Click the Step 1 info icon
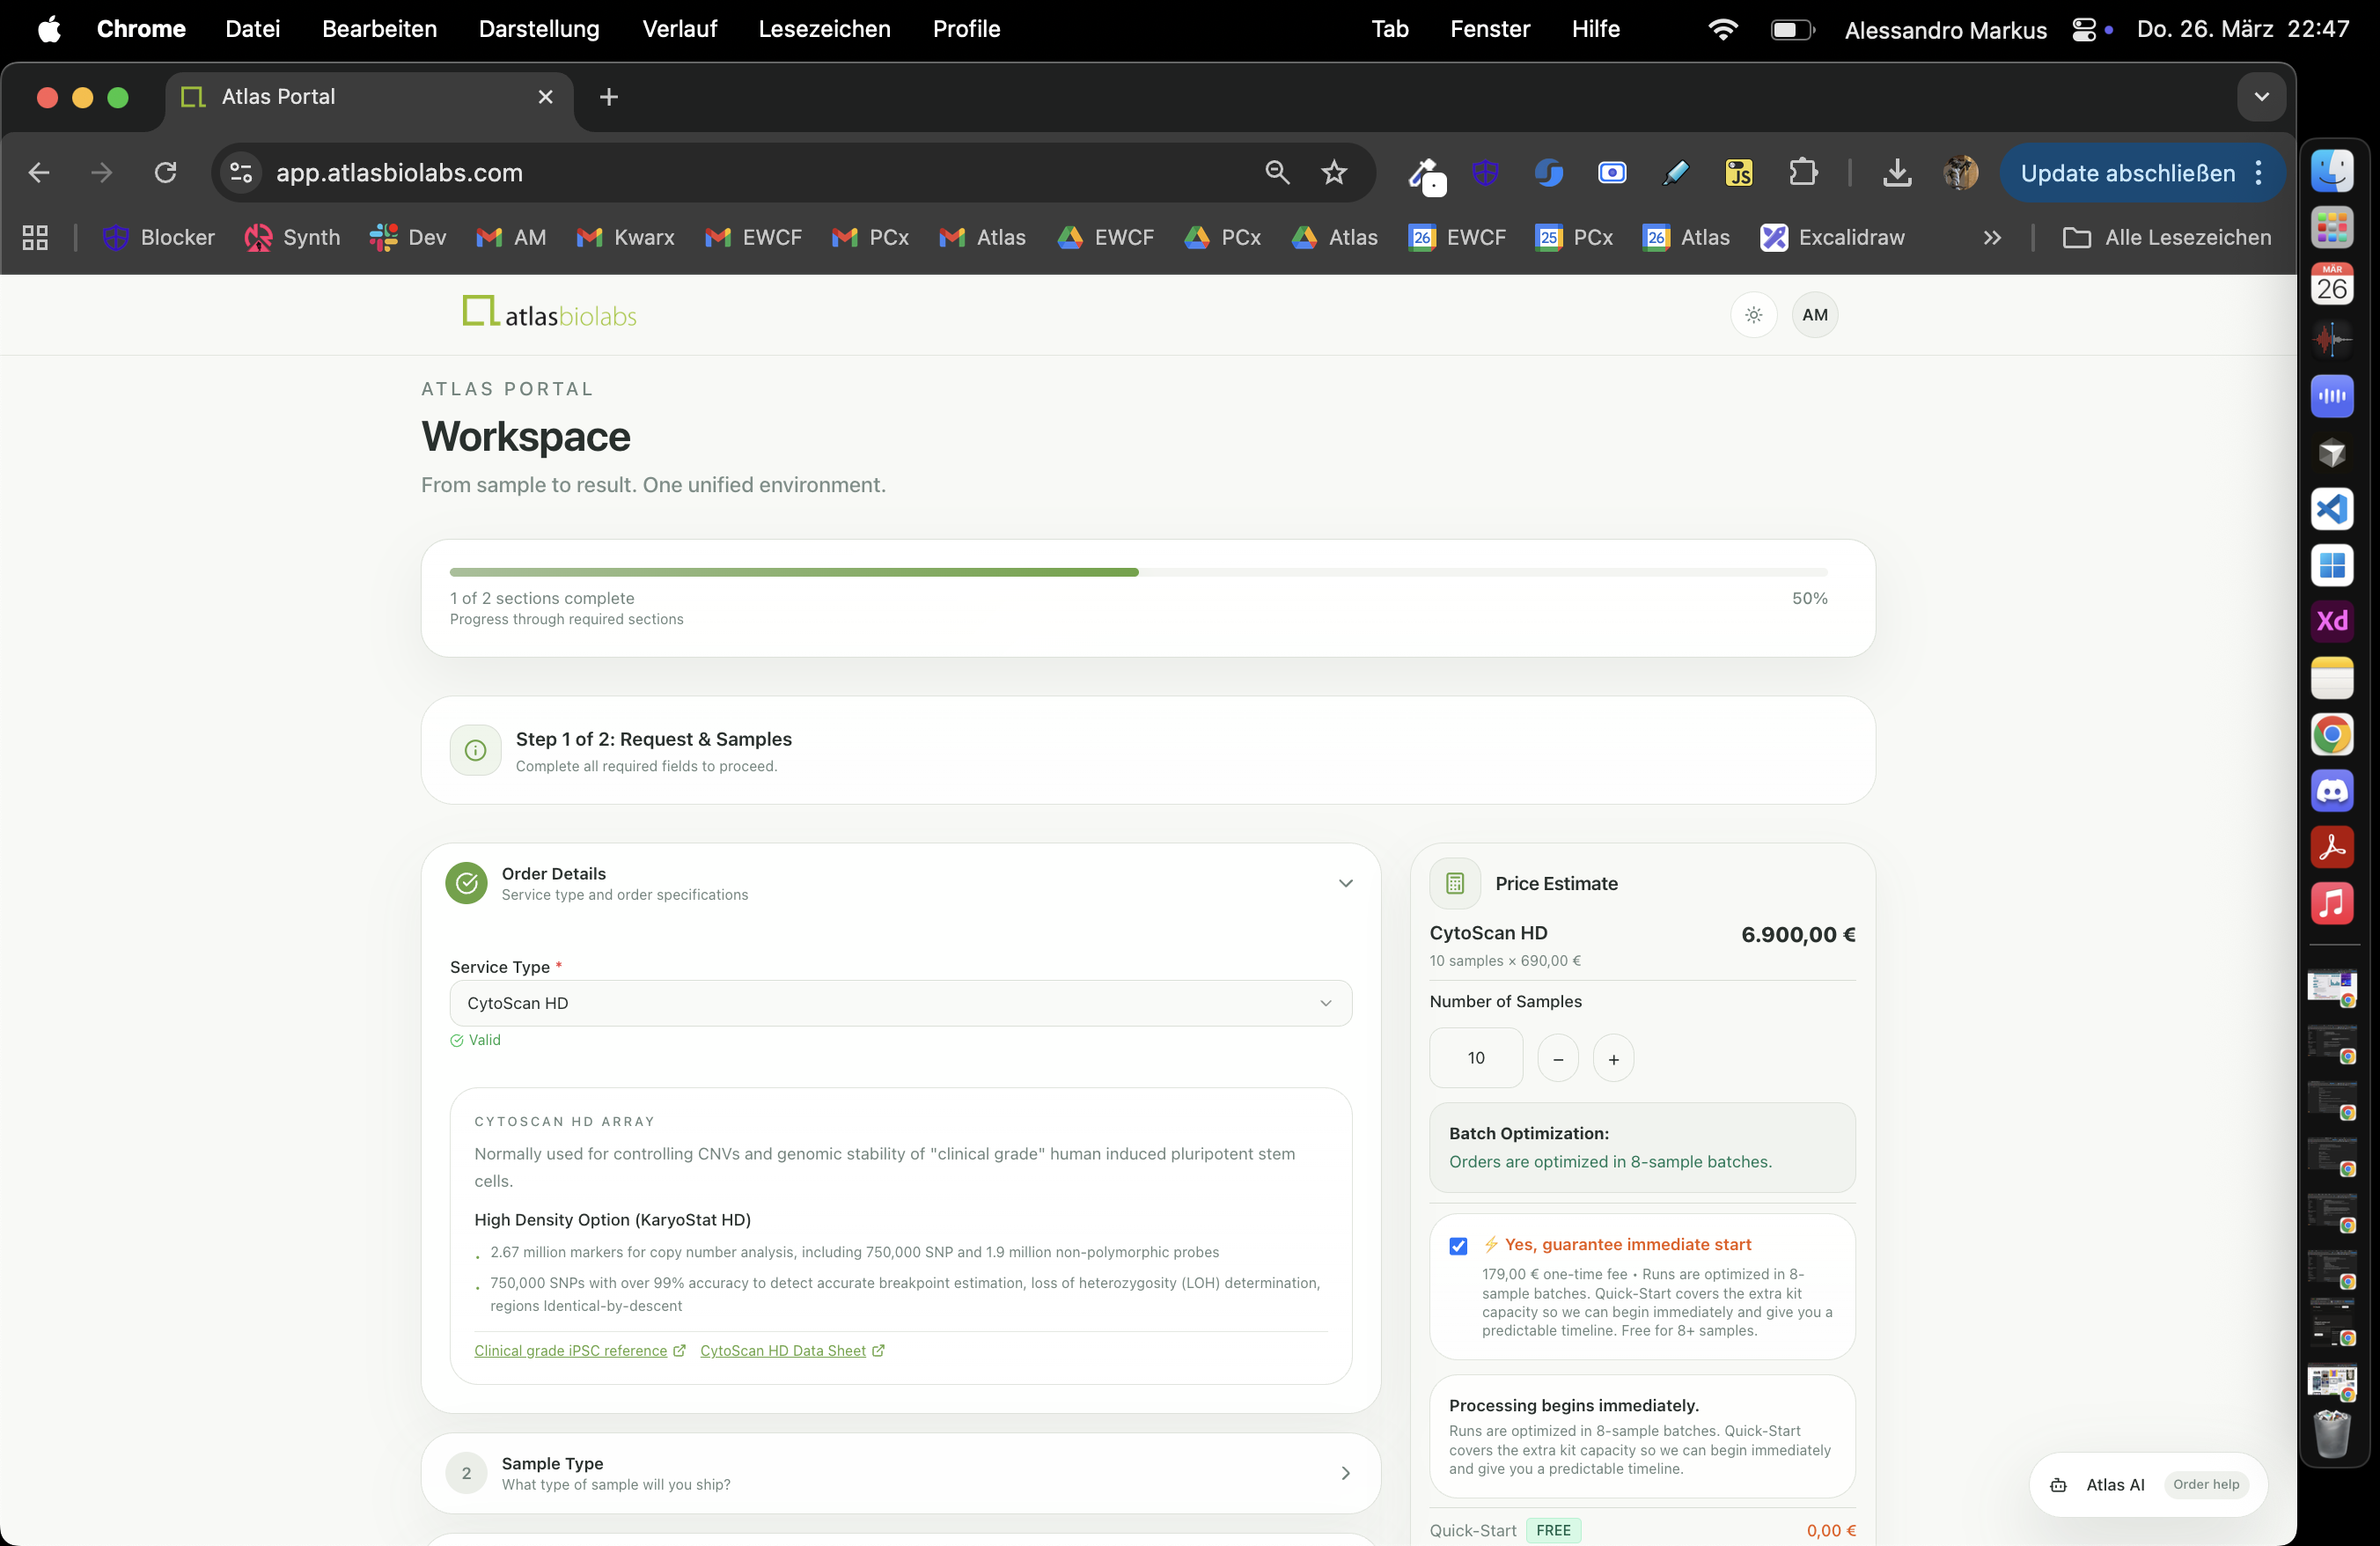This screenshot has width=2380, height=1546. [476, 750]
